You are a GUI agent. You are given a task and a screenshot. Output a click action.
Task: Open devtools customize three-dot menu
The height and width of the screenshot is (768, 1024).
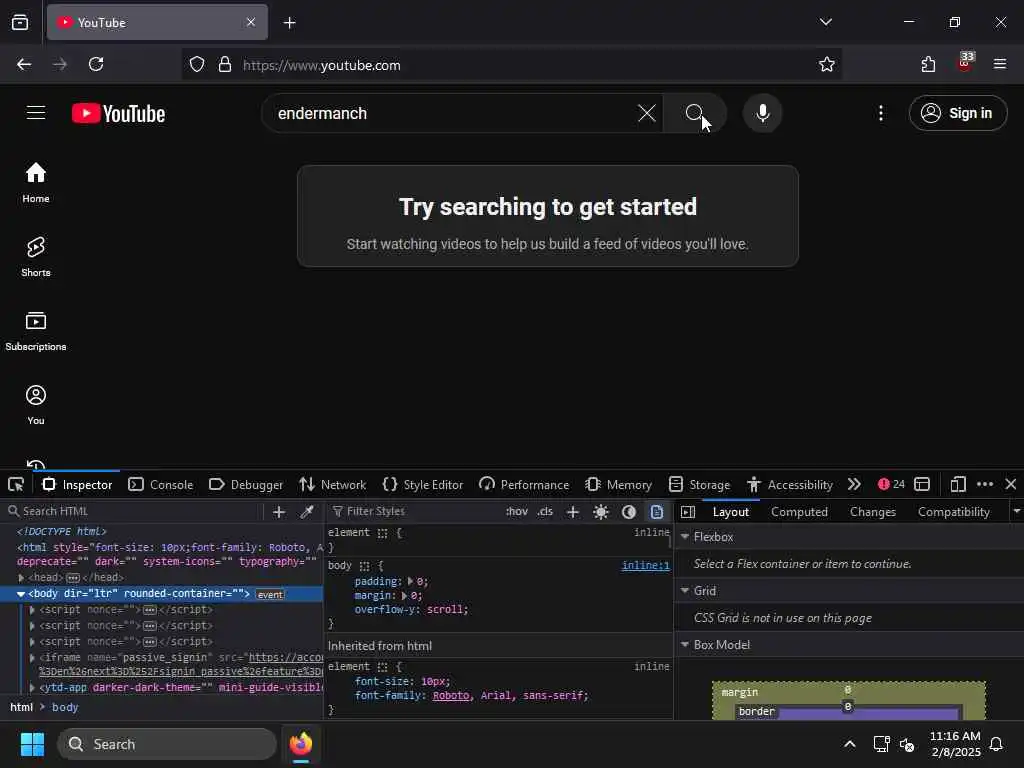click(x=985, y=485)
